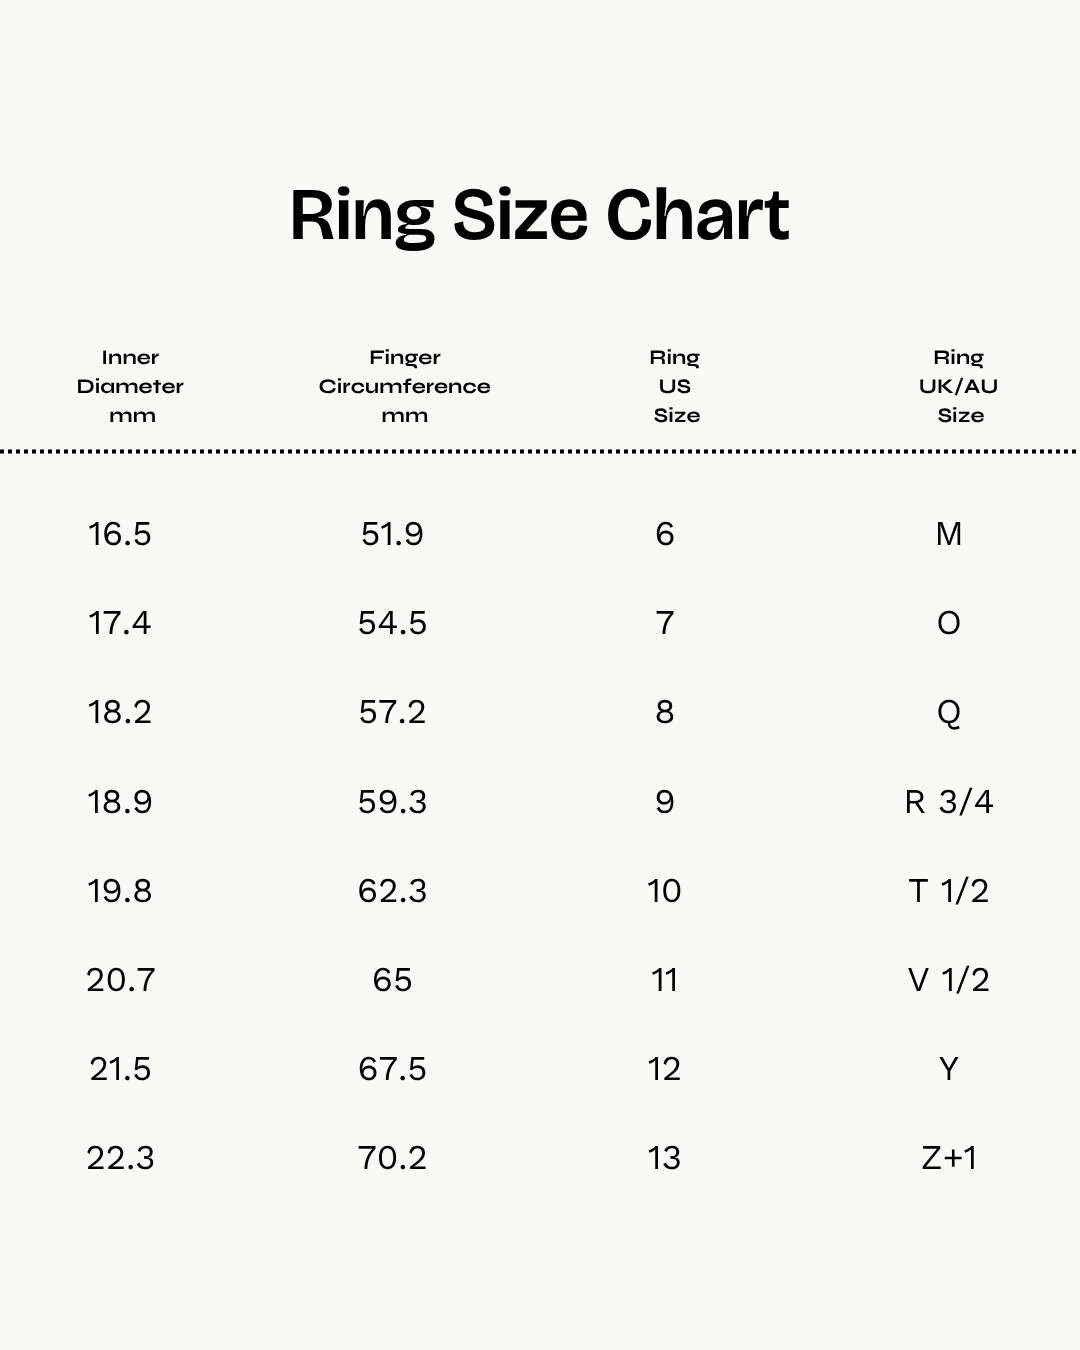Select the V 1/2 UK/AU size
1080x1350 pixels.
[x=948, y=980]
